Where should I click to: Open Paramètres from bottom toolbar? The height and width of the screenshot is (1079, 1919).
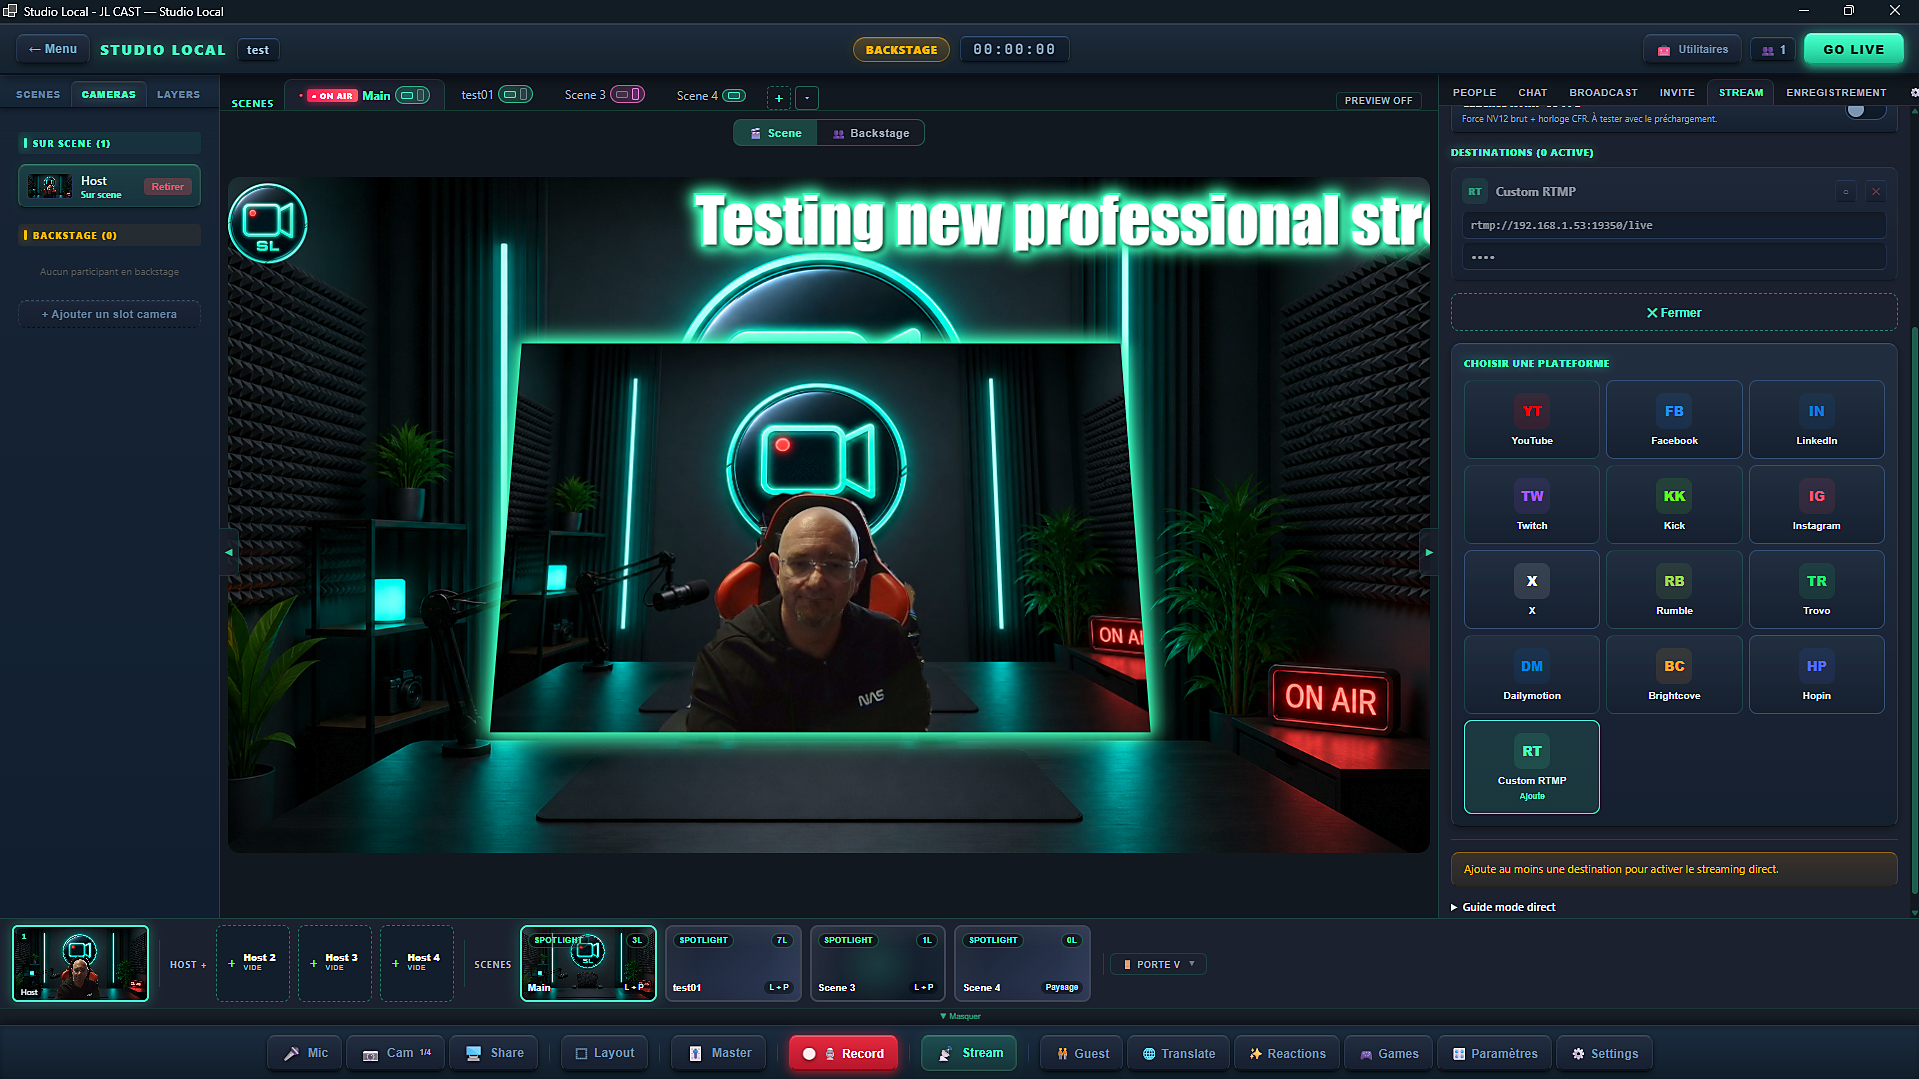coord(1495,1053)
